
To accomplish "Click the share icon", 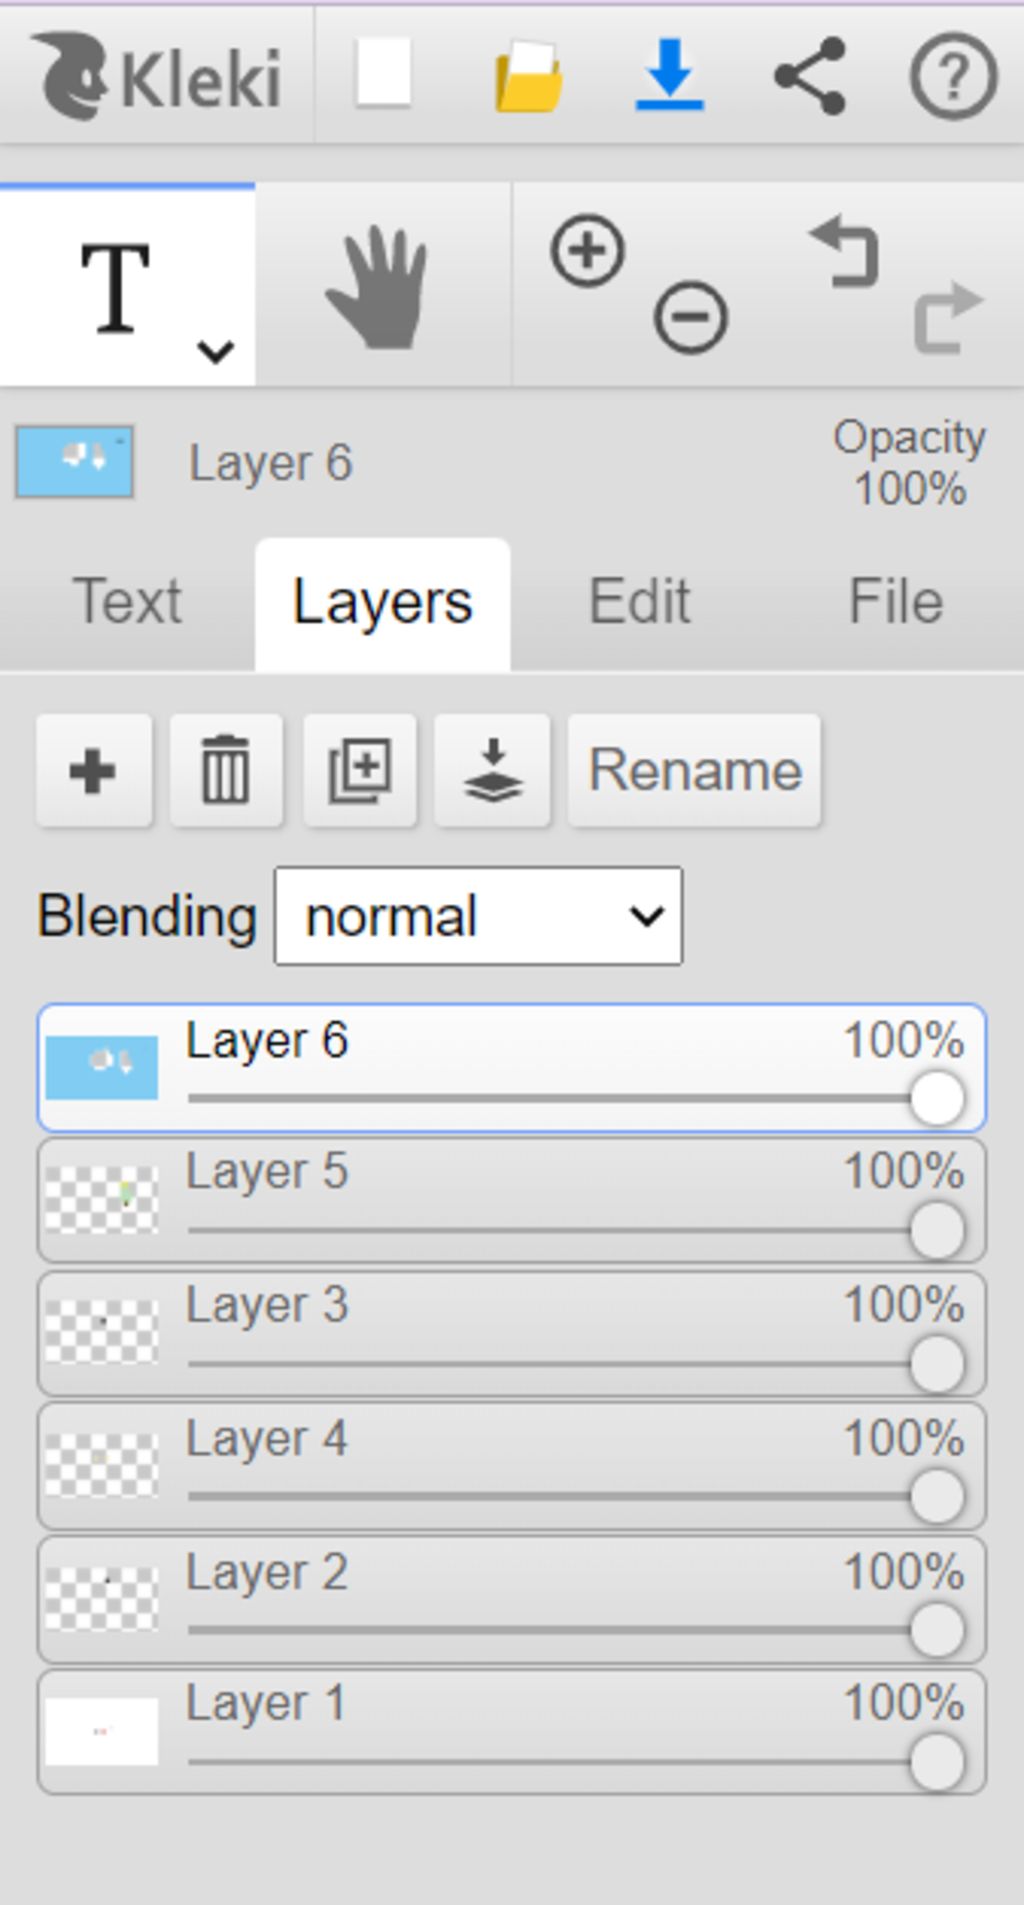I will click(x=811, y=76).
